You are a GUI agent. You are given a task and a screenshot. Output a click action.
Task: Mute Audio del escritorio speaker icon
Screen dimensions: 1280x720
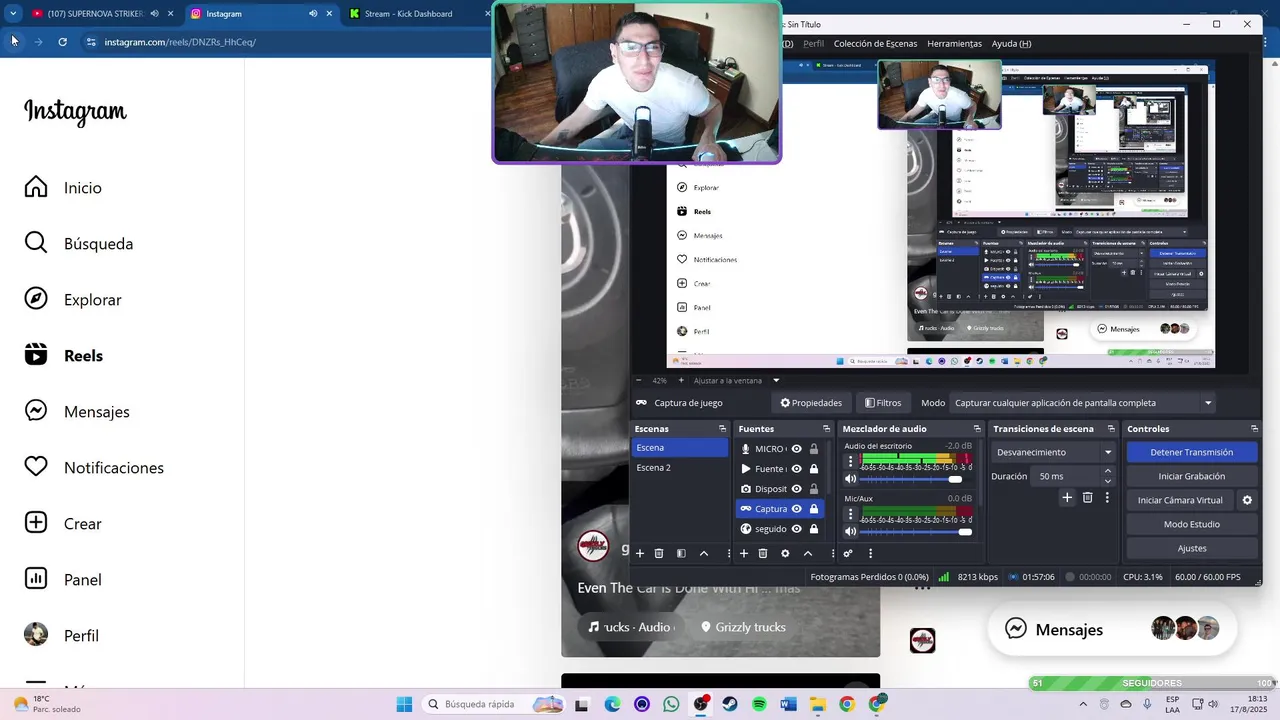851,479
